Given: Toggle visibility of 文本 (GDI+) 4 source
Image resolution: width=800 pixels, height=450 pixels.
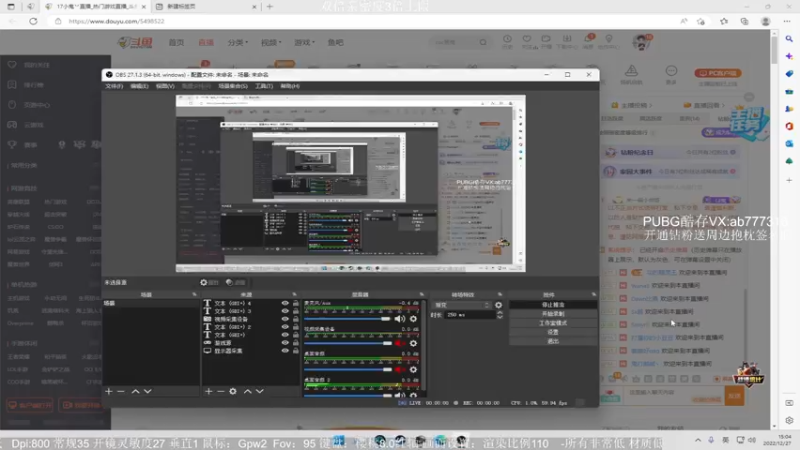Looking at the screenshot, I should (x=285, y=303).
